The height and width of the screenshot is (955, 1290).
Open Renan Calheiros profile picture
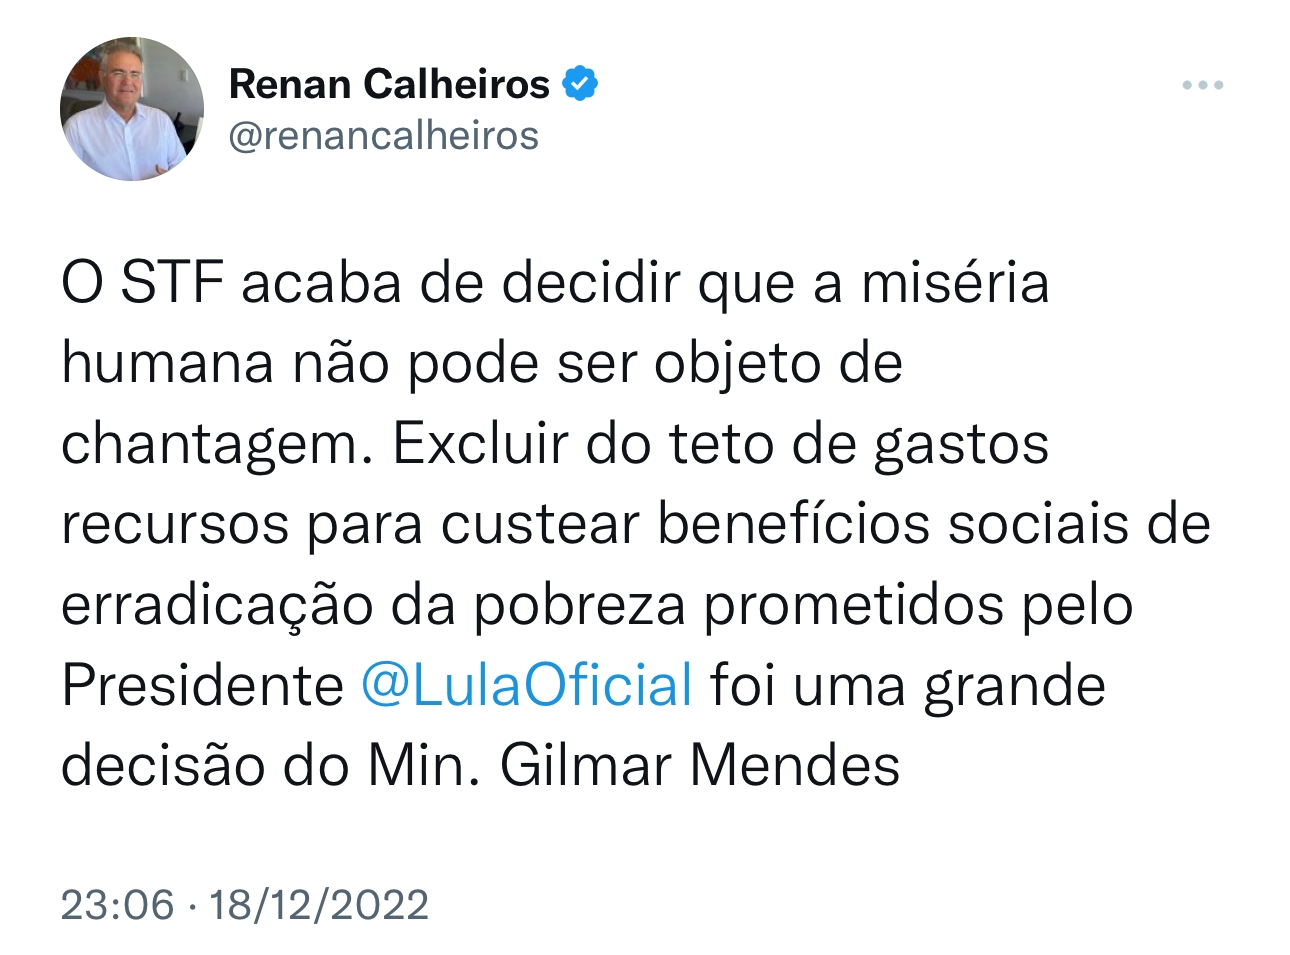pos(131,109)
